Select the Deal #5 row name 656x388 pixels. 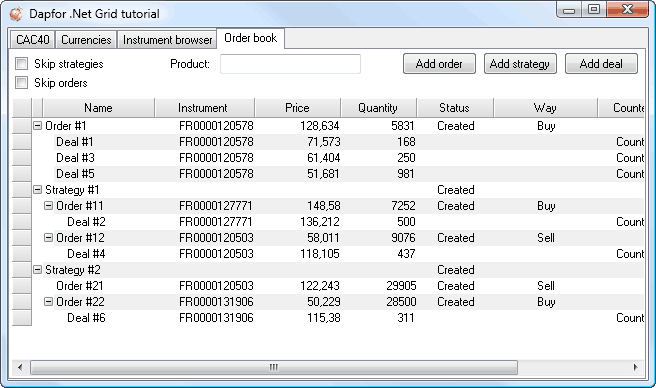click(x=75, y=174)
